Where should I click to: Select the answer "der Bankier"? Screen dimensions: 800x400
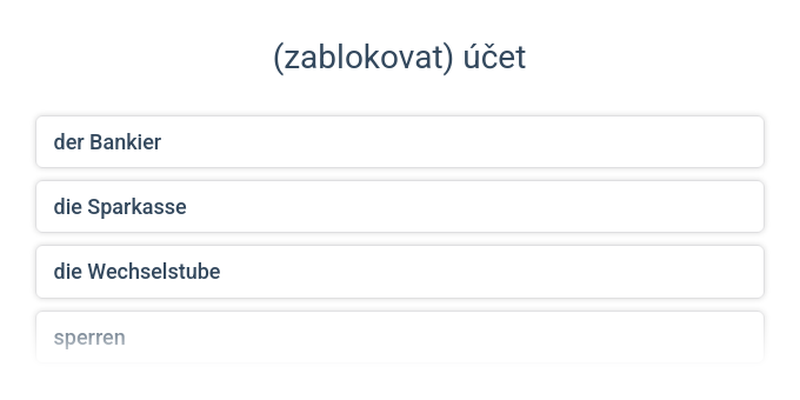[400, 142]
